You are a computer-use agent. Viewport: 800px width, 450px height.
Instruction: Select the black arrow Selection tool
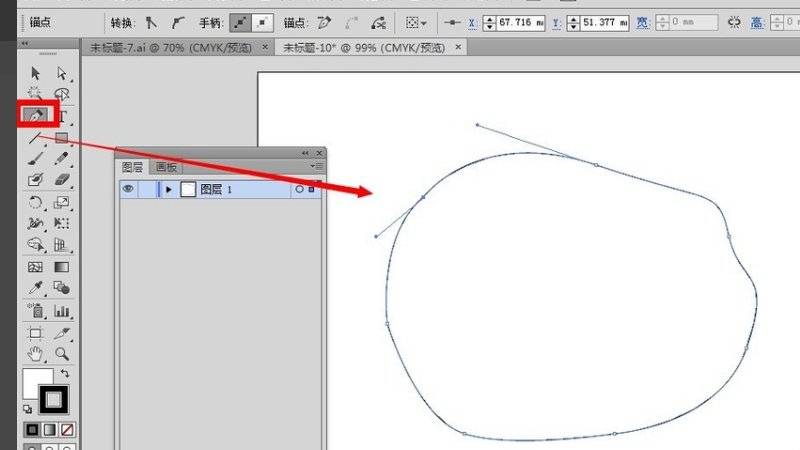(x=35, y=73)
